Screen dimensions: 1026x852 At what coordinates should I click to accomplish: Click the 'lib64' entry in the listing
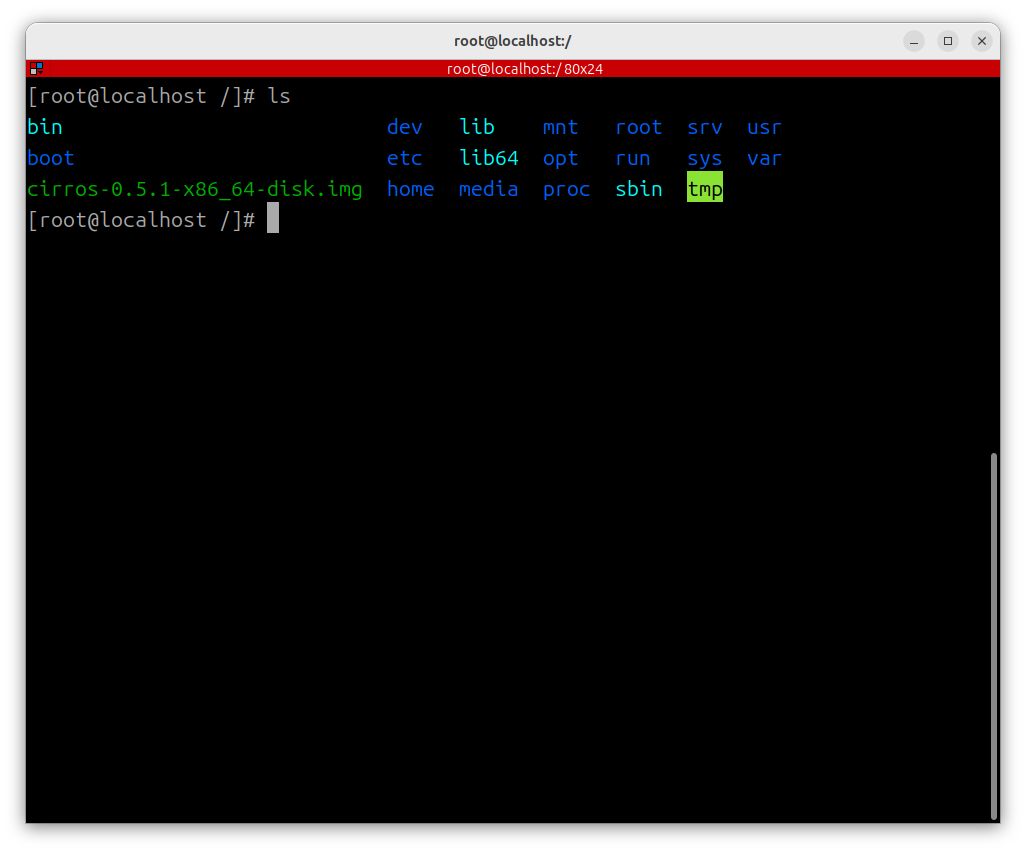tap(489, 158)
